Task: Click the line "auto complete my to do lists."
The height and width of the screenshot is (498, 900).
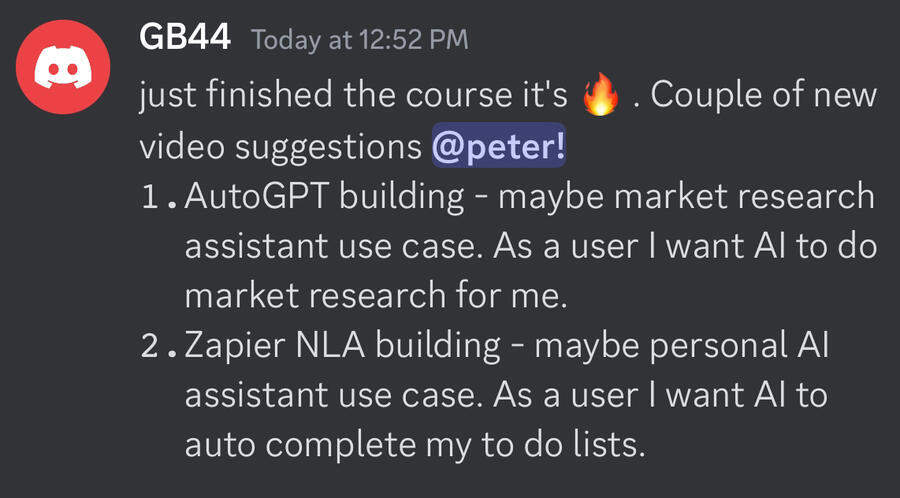Action: [x=412, y=444]
